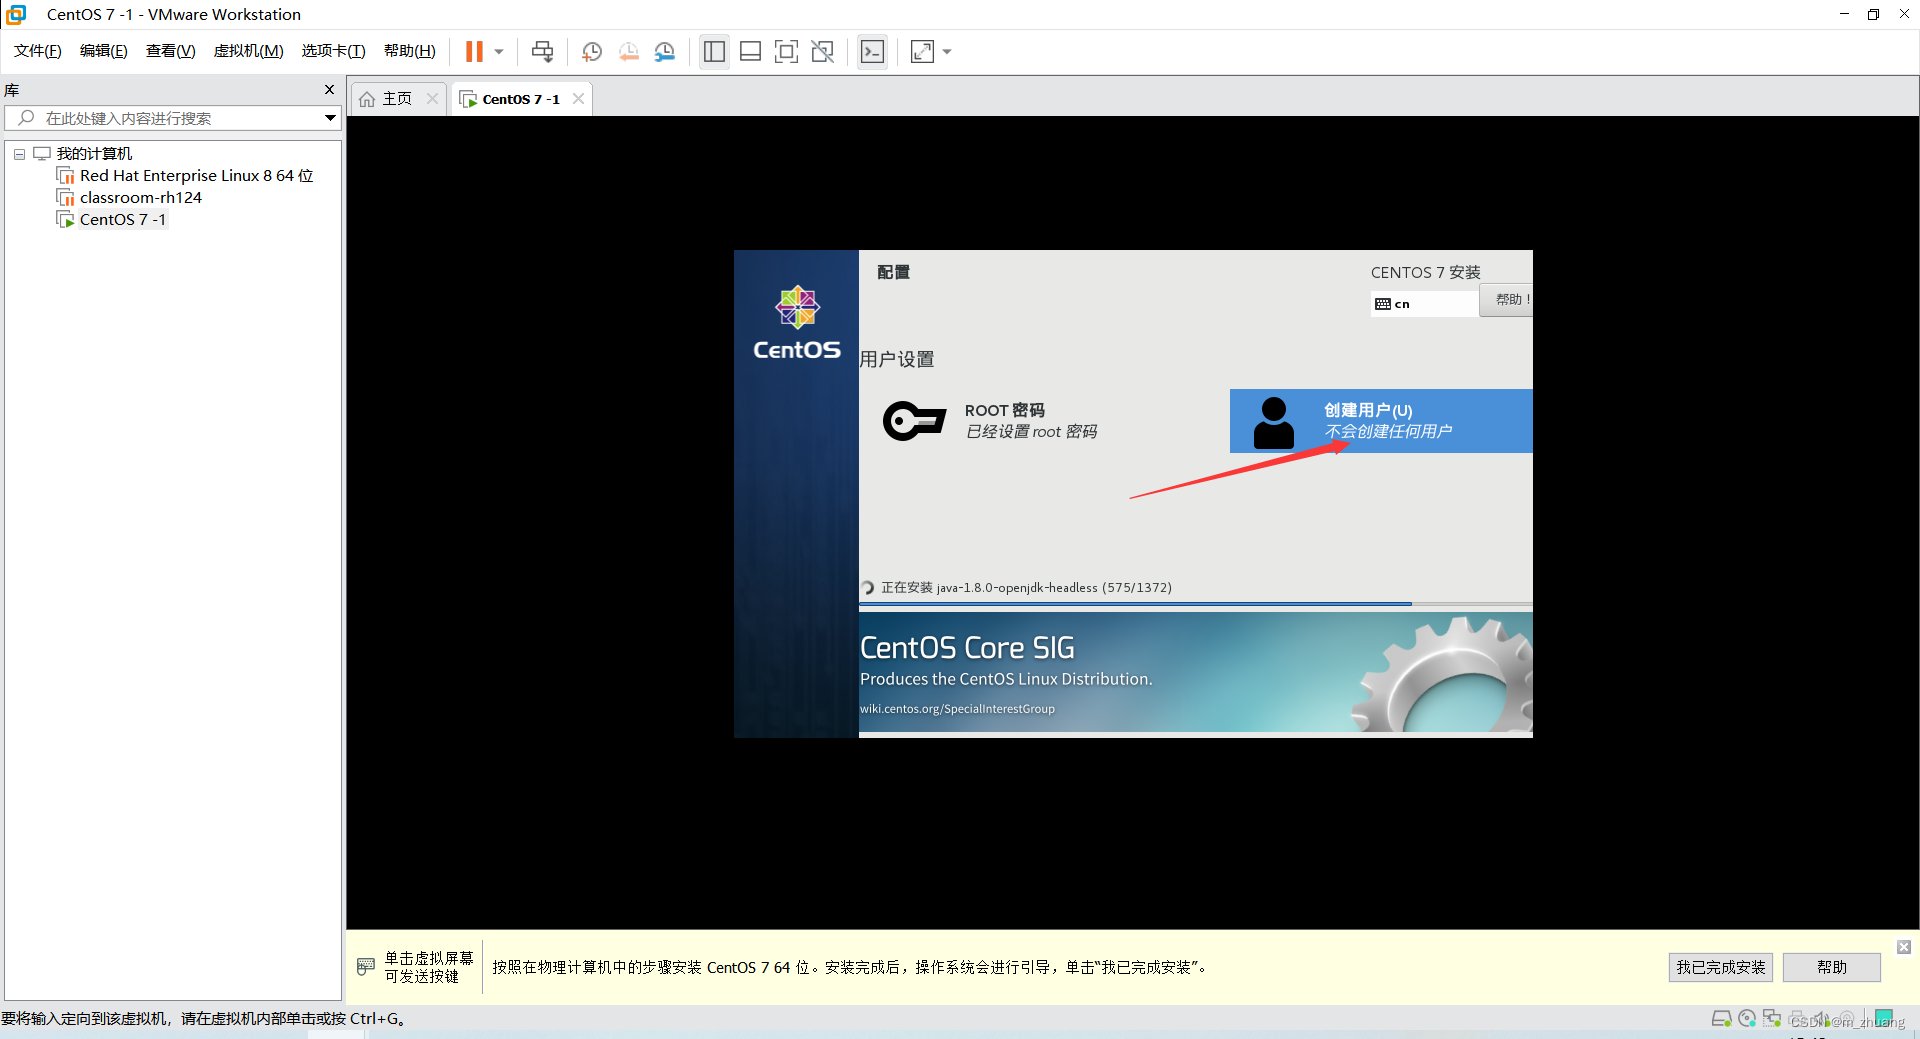Image resolution: width=1920 pixels, height=1039 pixels.
Task: Open the power options dropdown arrow
Action: point(499,52)
